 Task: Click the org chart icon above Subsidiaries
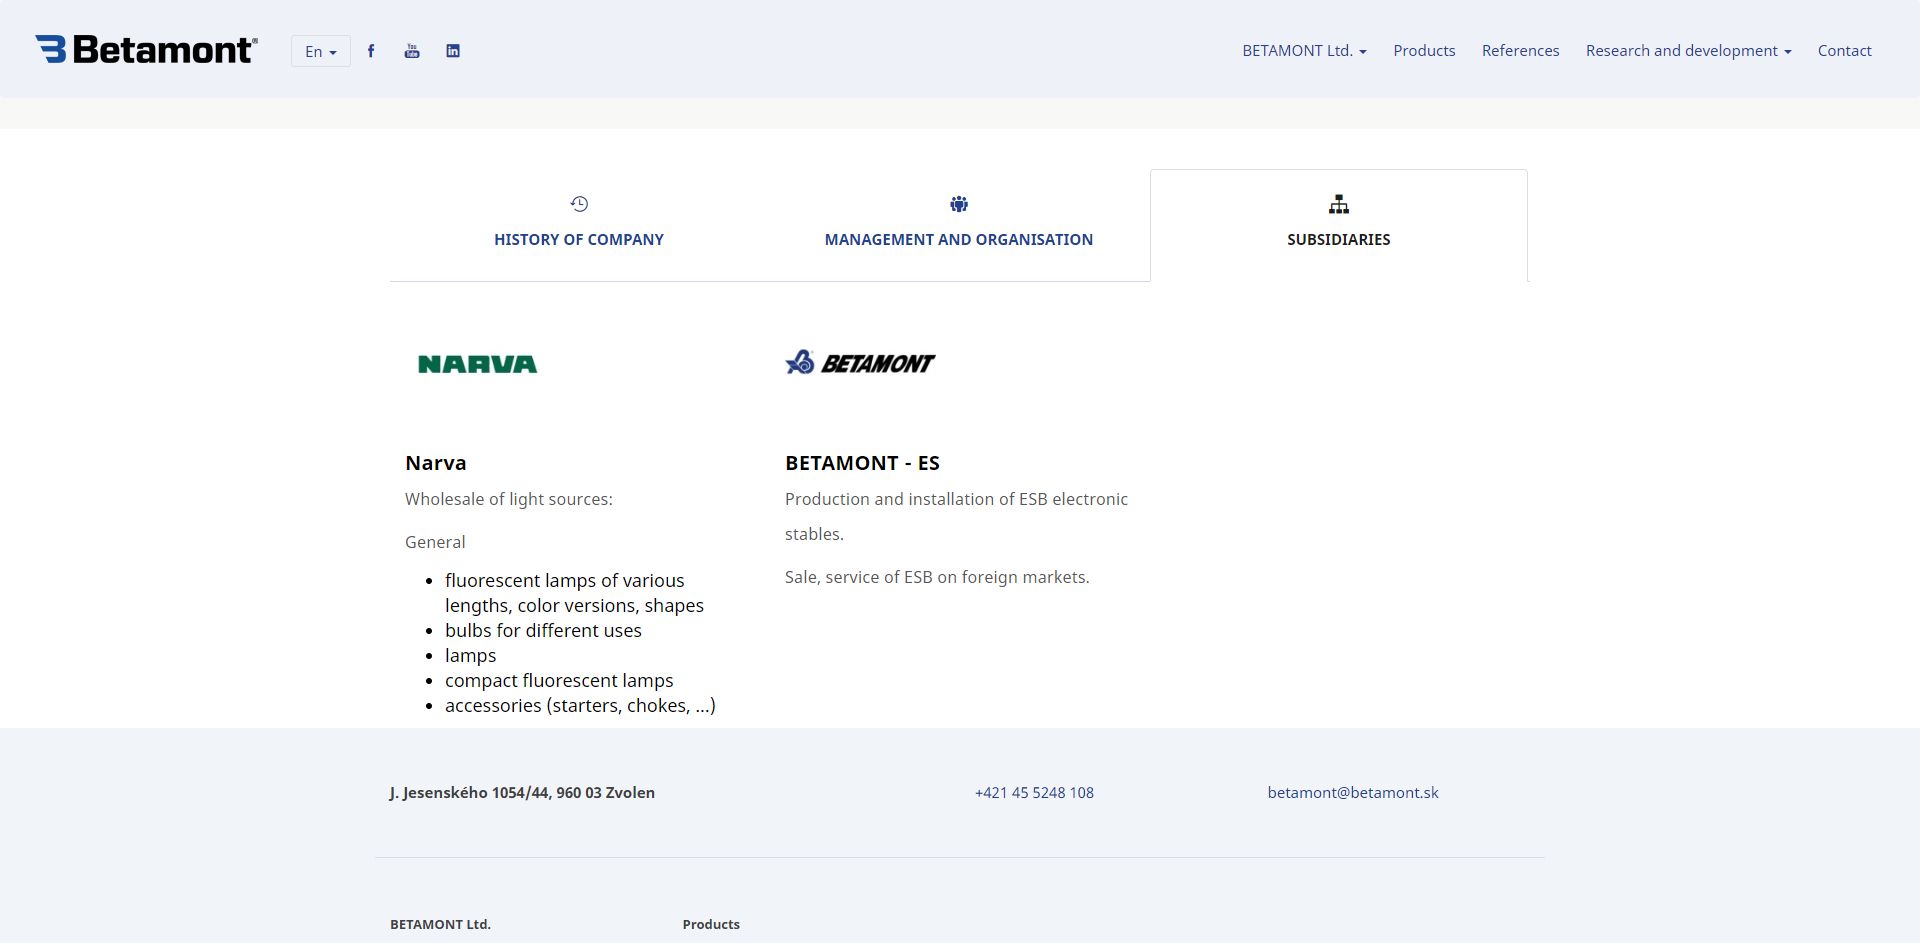1339,204
